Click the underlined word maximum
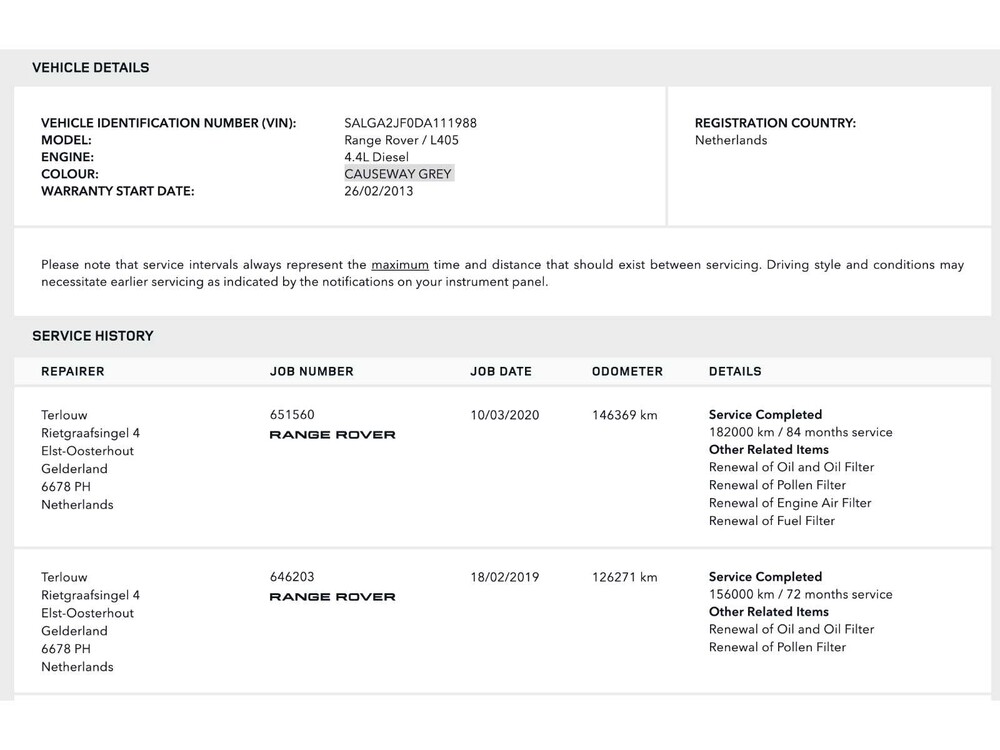The width and height of the screenshot is (1000, 750). pos(400,265)
